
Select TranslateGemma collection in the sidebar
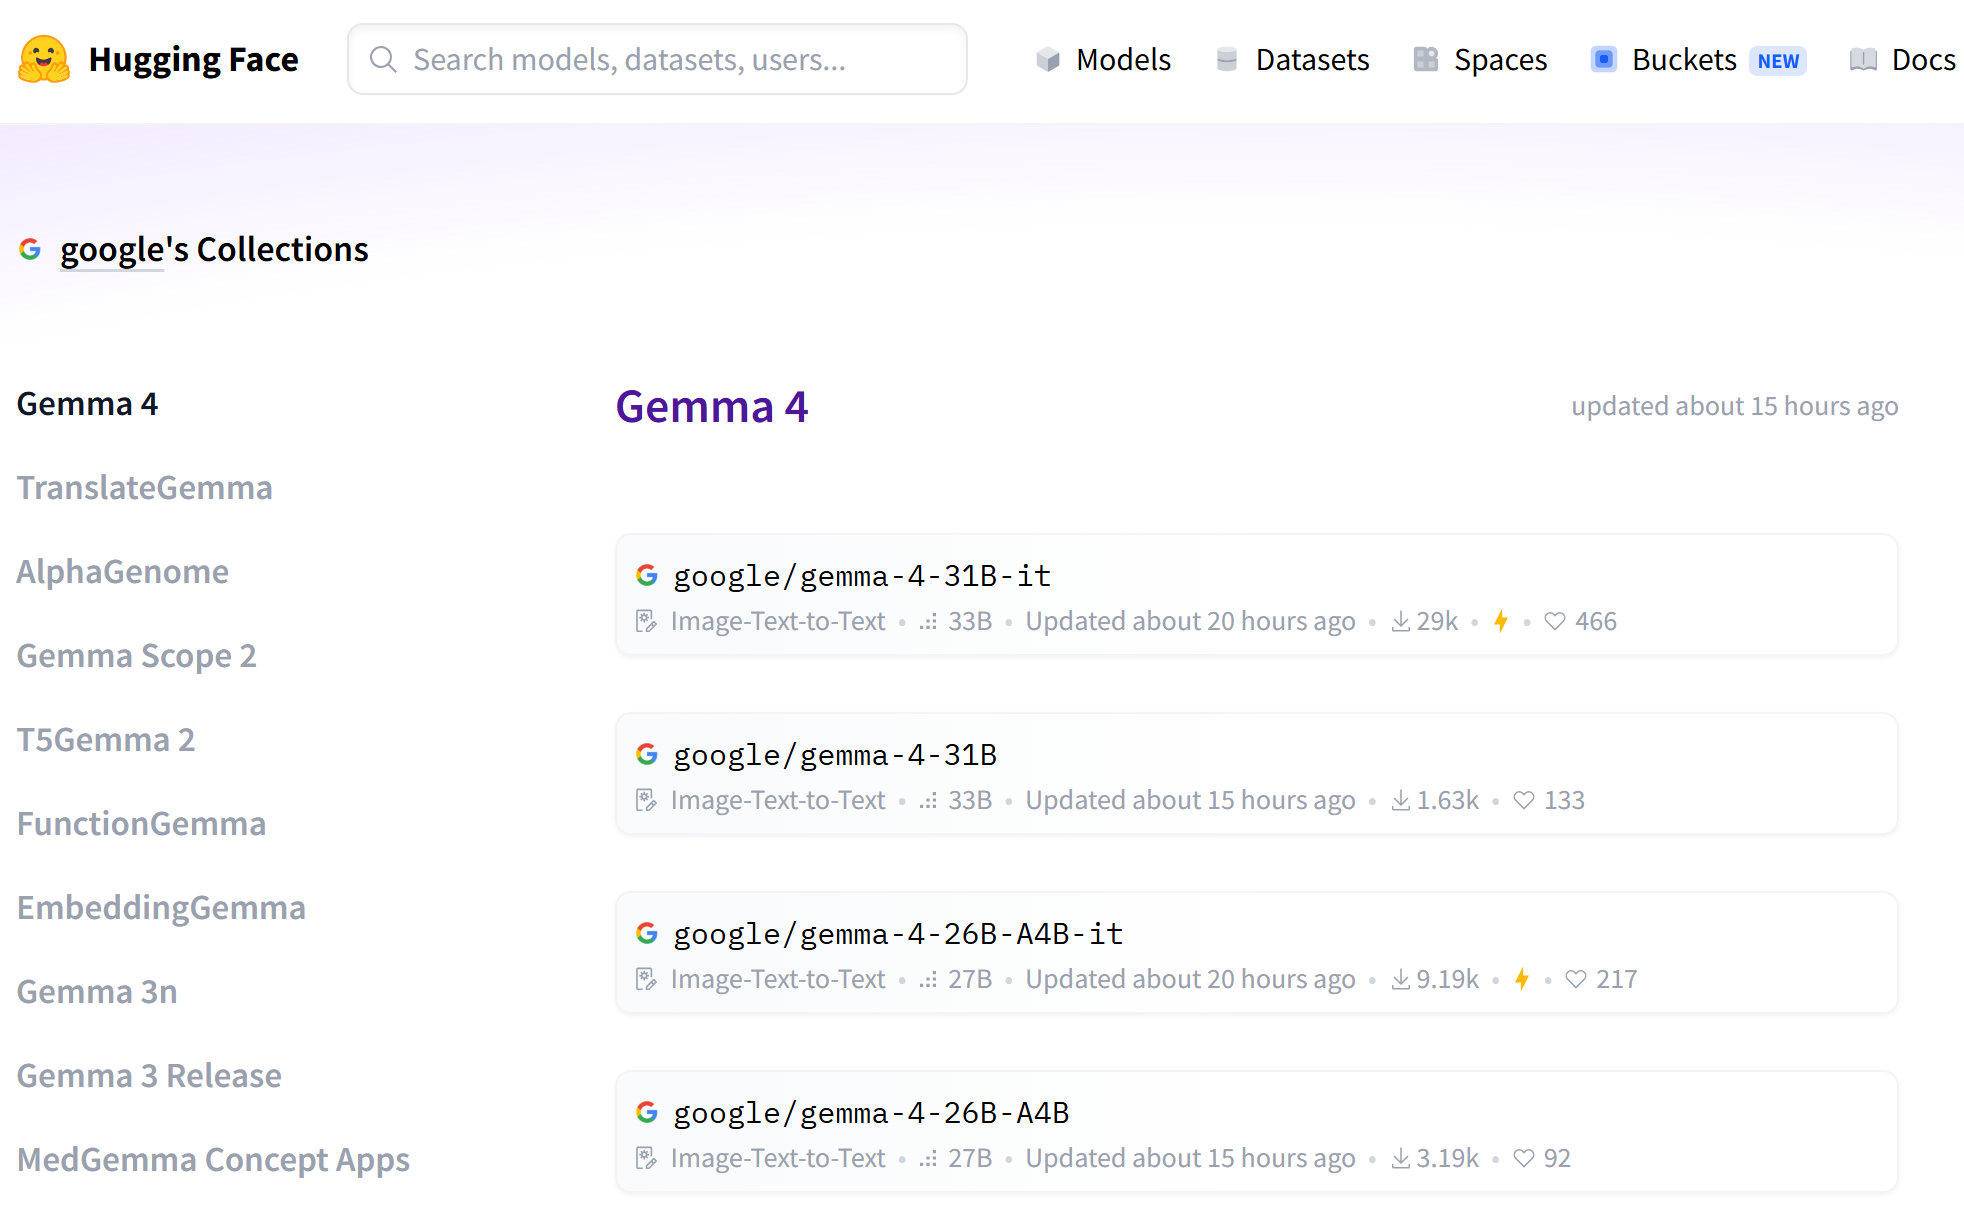pos(144,488)
